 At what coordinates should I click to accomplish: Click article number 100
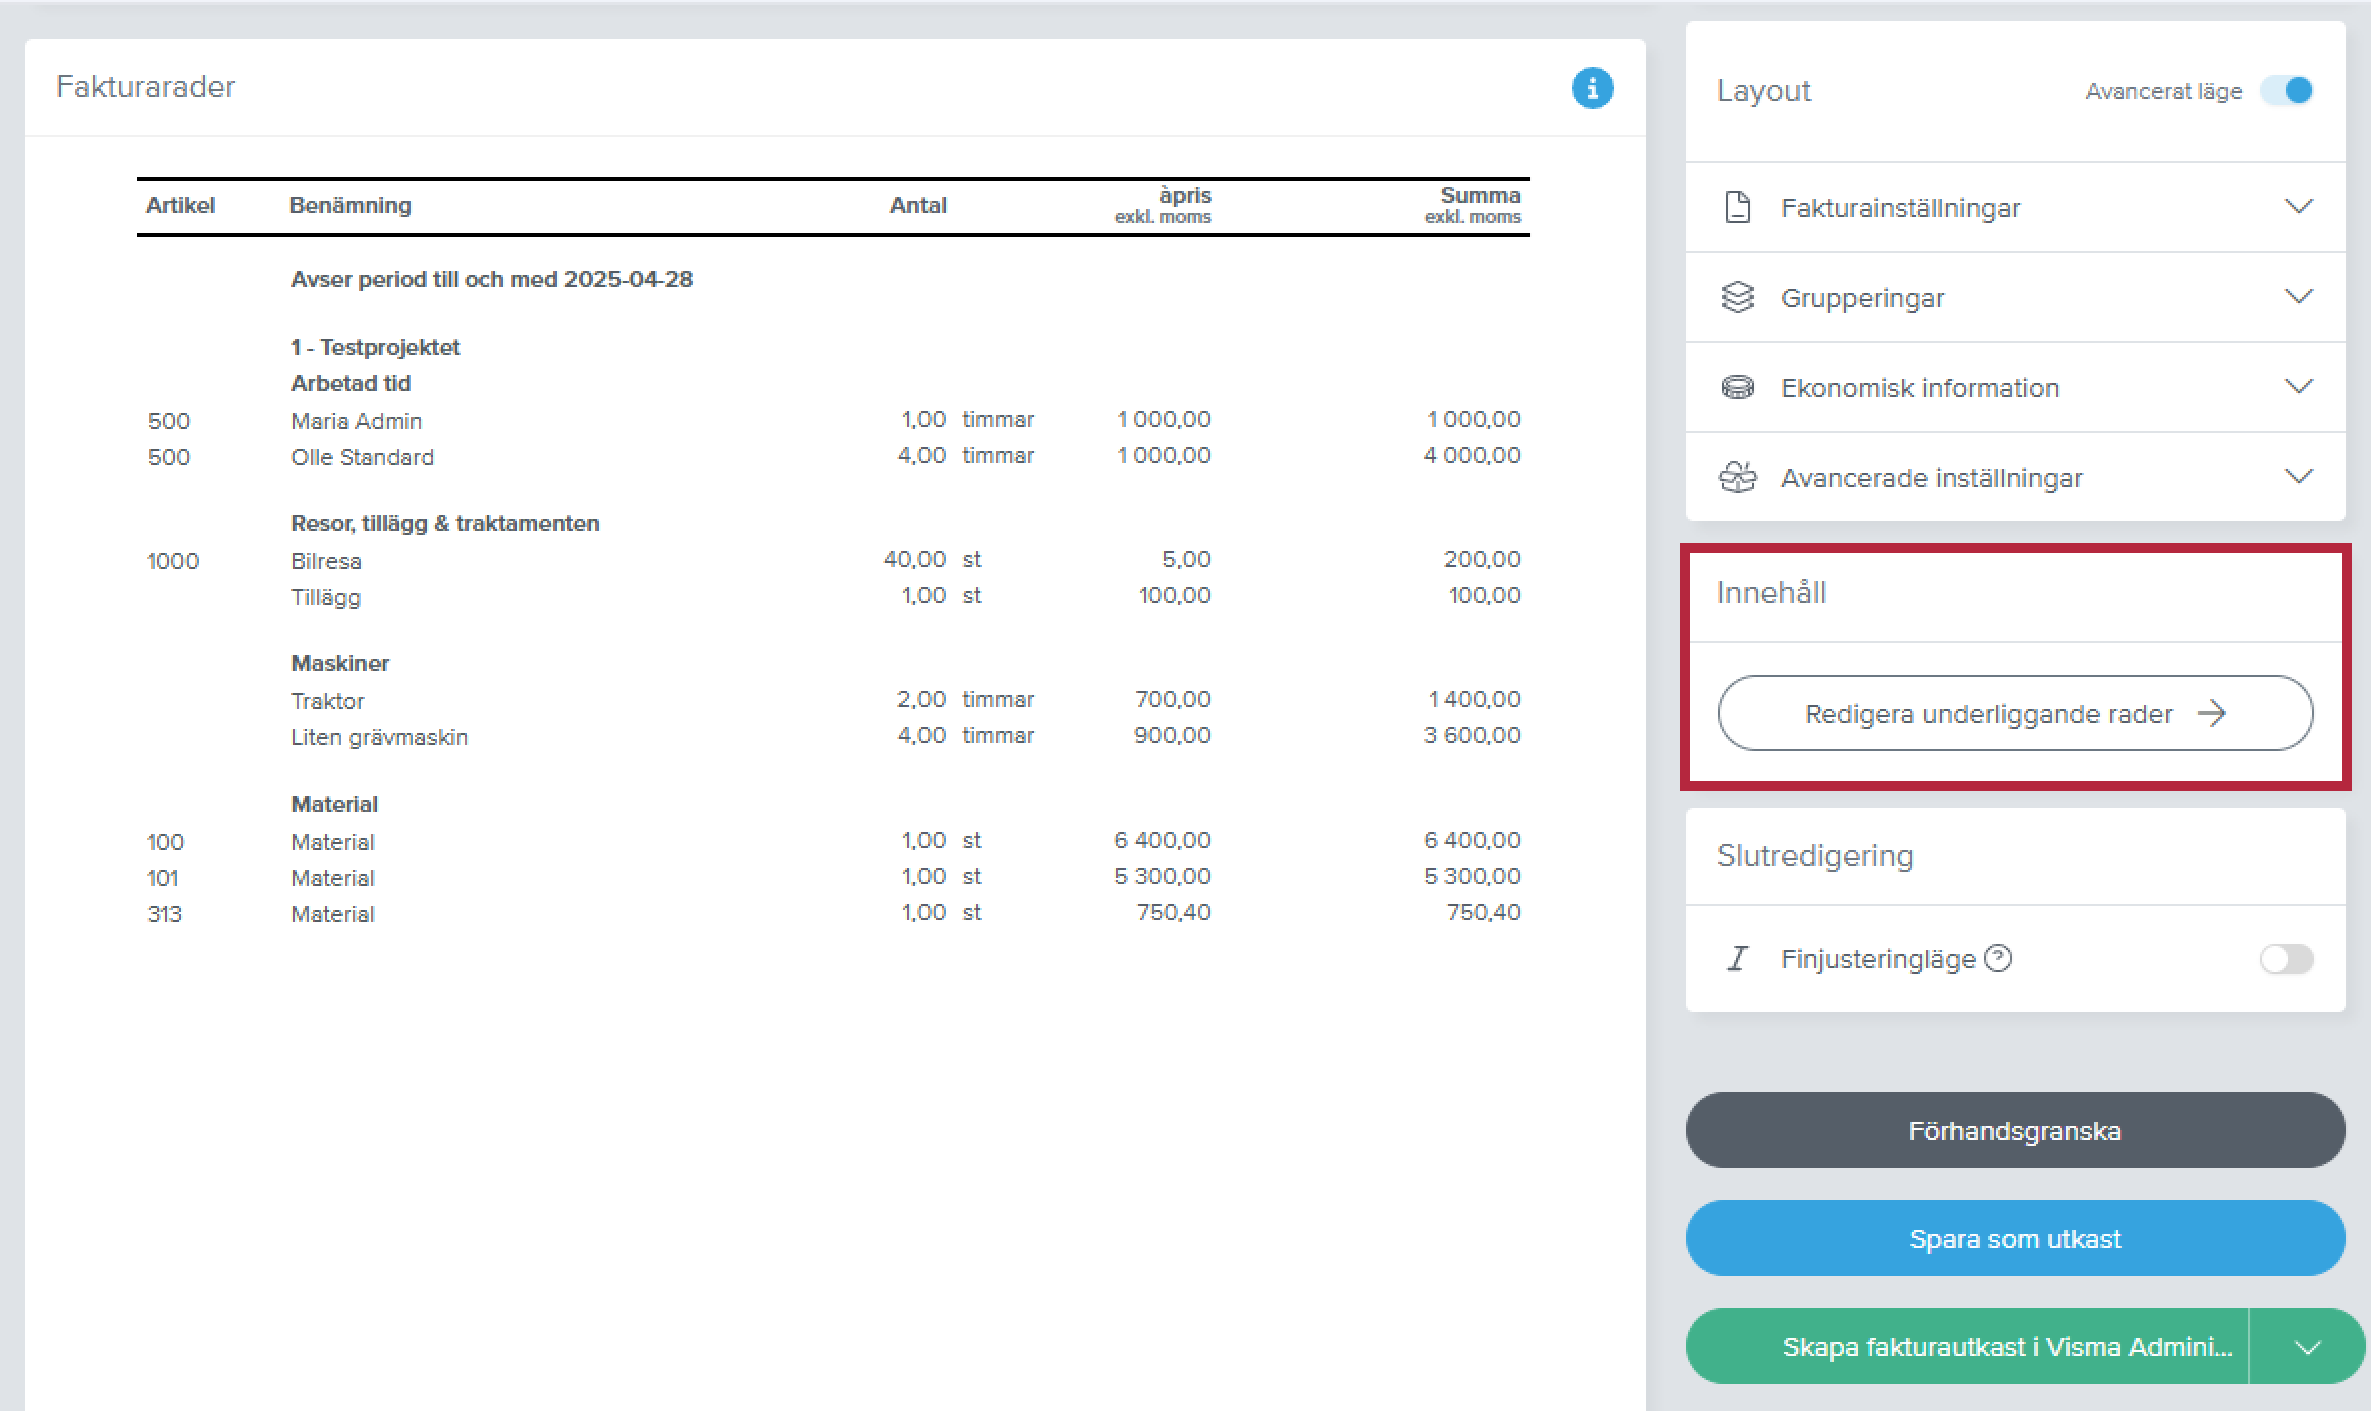(x=165, y=841)
